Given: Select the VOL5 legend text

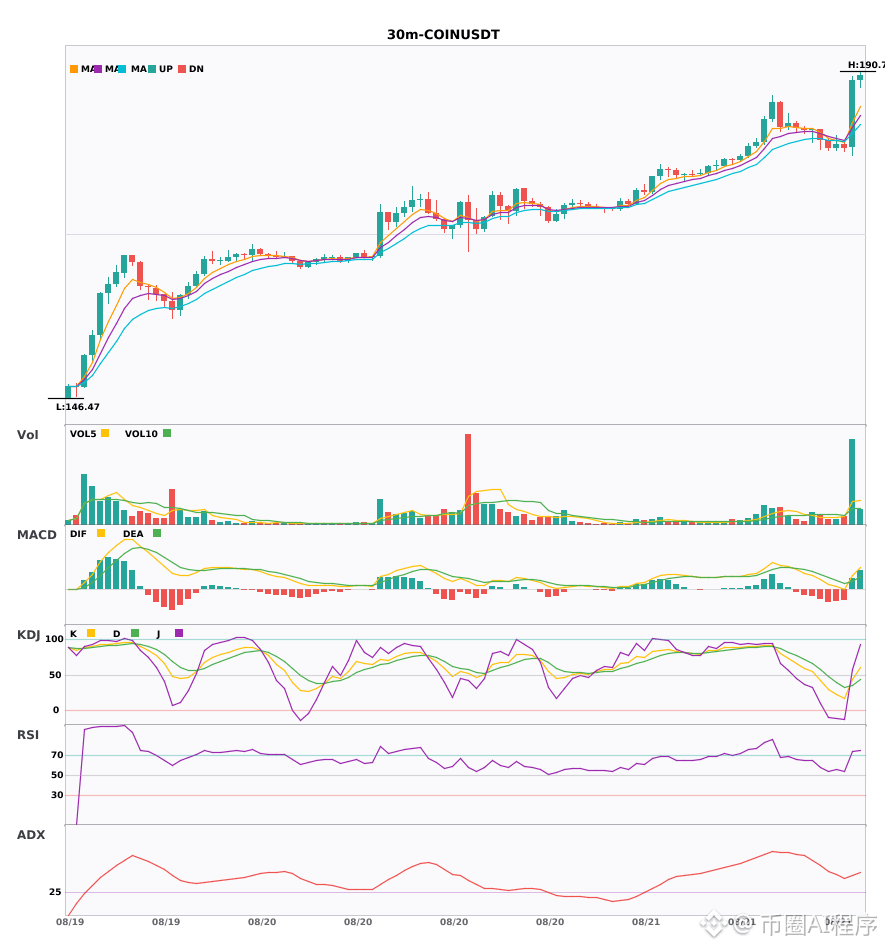Looking at the screenshot, I should pyautogui.click(x=83, y=434).
